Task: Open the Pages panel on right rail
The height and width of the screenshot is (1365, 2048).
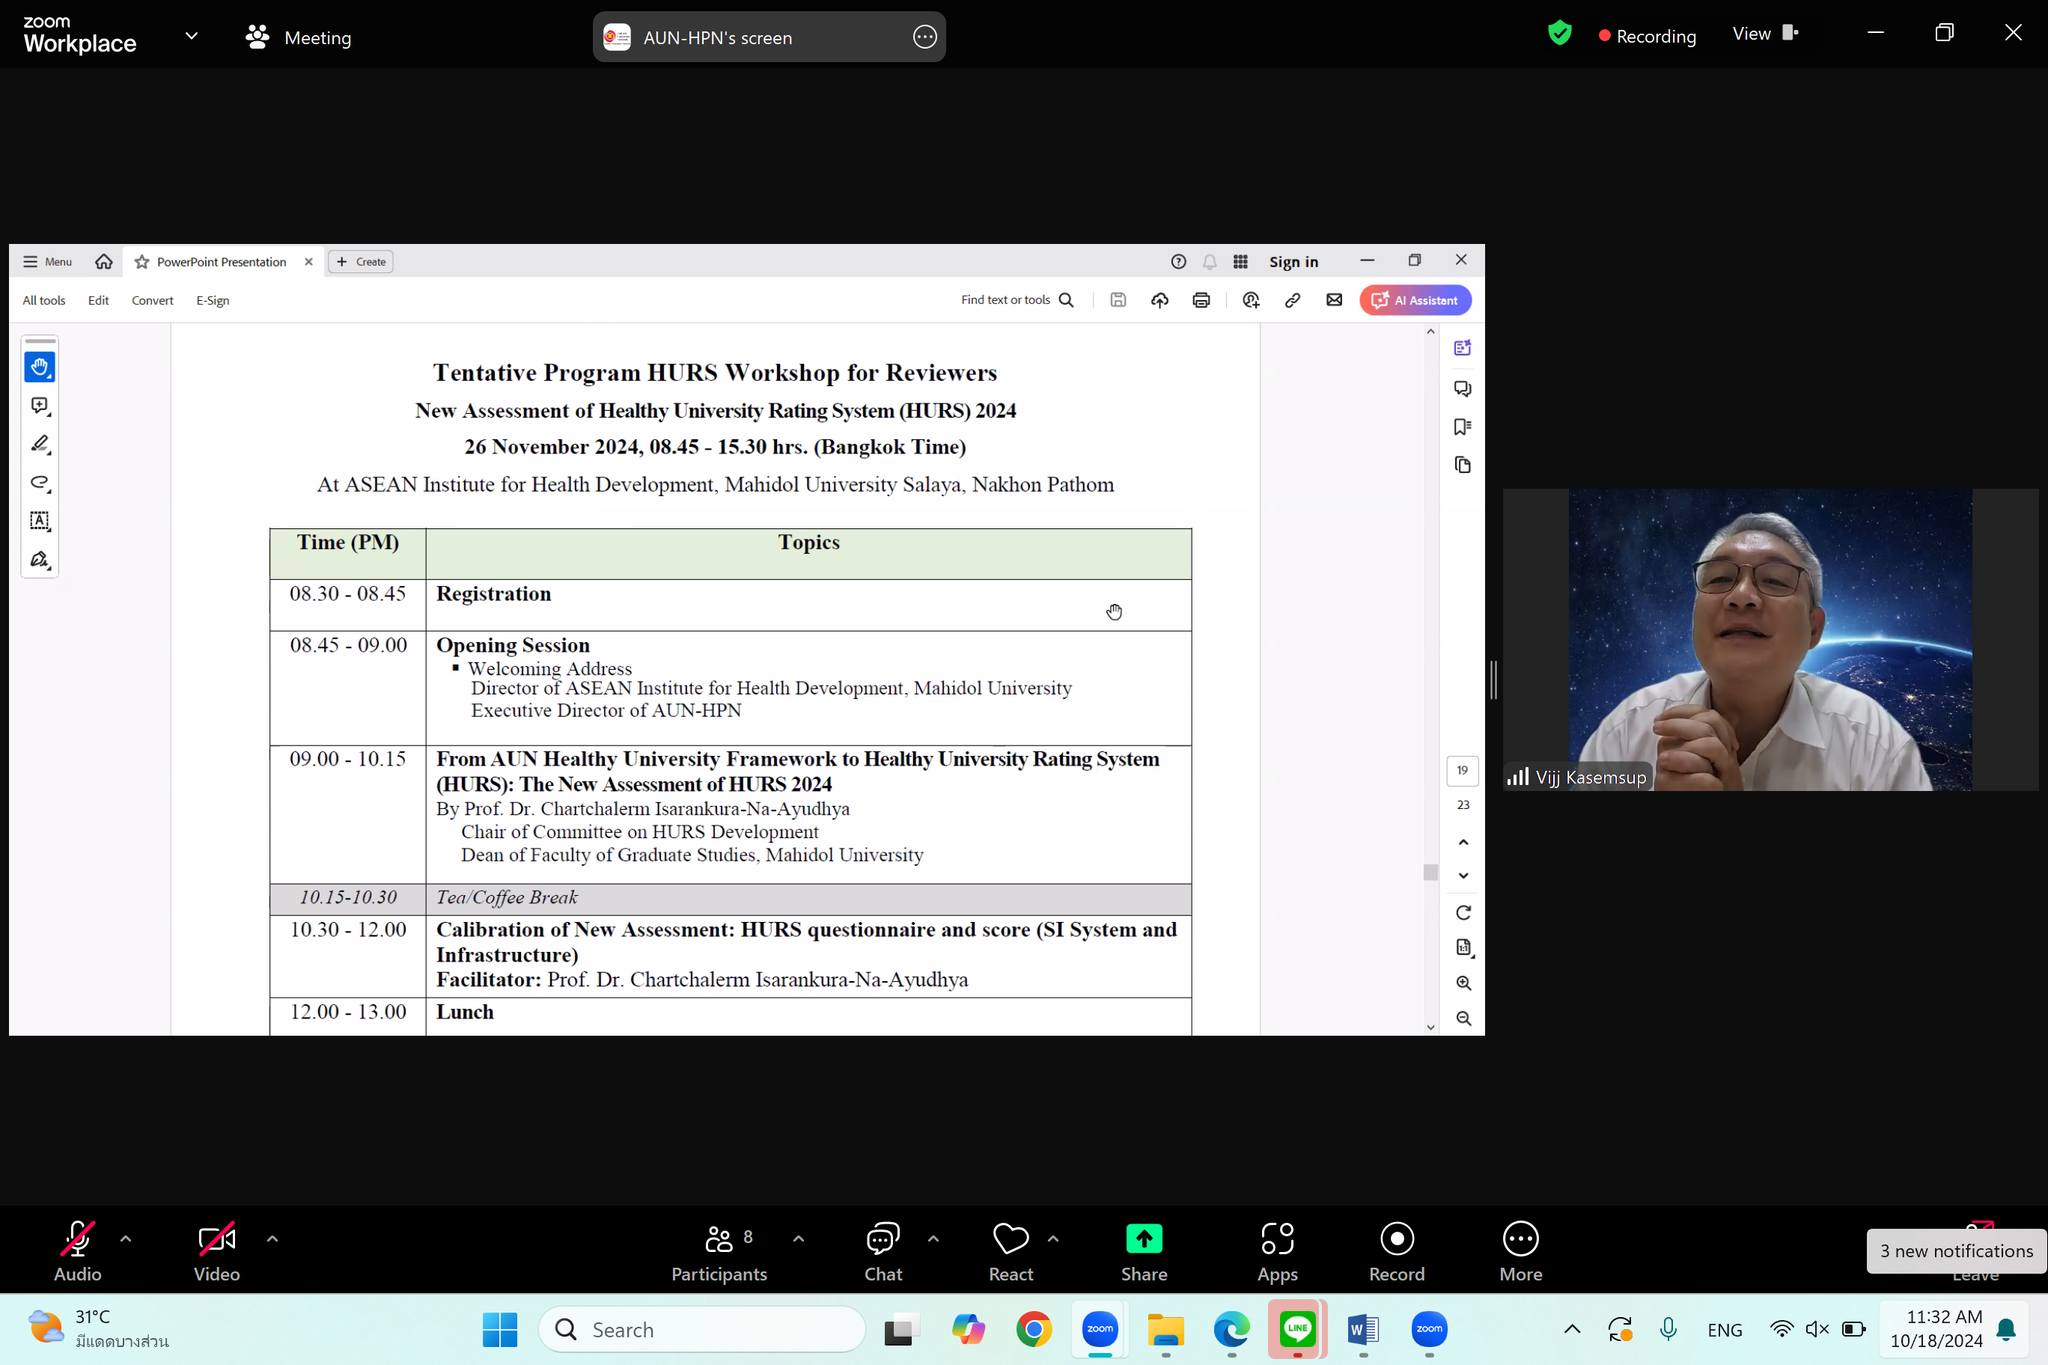Action: (x=1463, y=465)
